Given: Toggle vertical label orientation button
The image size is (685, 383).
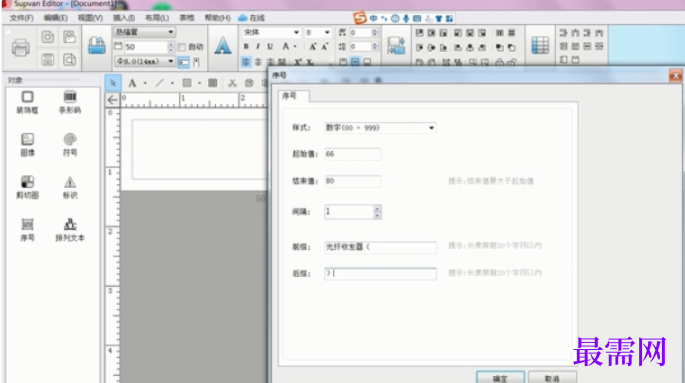Looking at the screenshot, I should (197, 62).
